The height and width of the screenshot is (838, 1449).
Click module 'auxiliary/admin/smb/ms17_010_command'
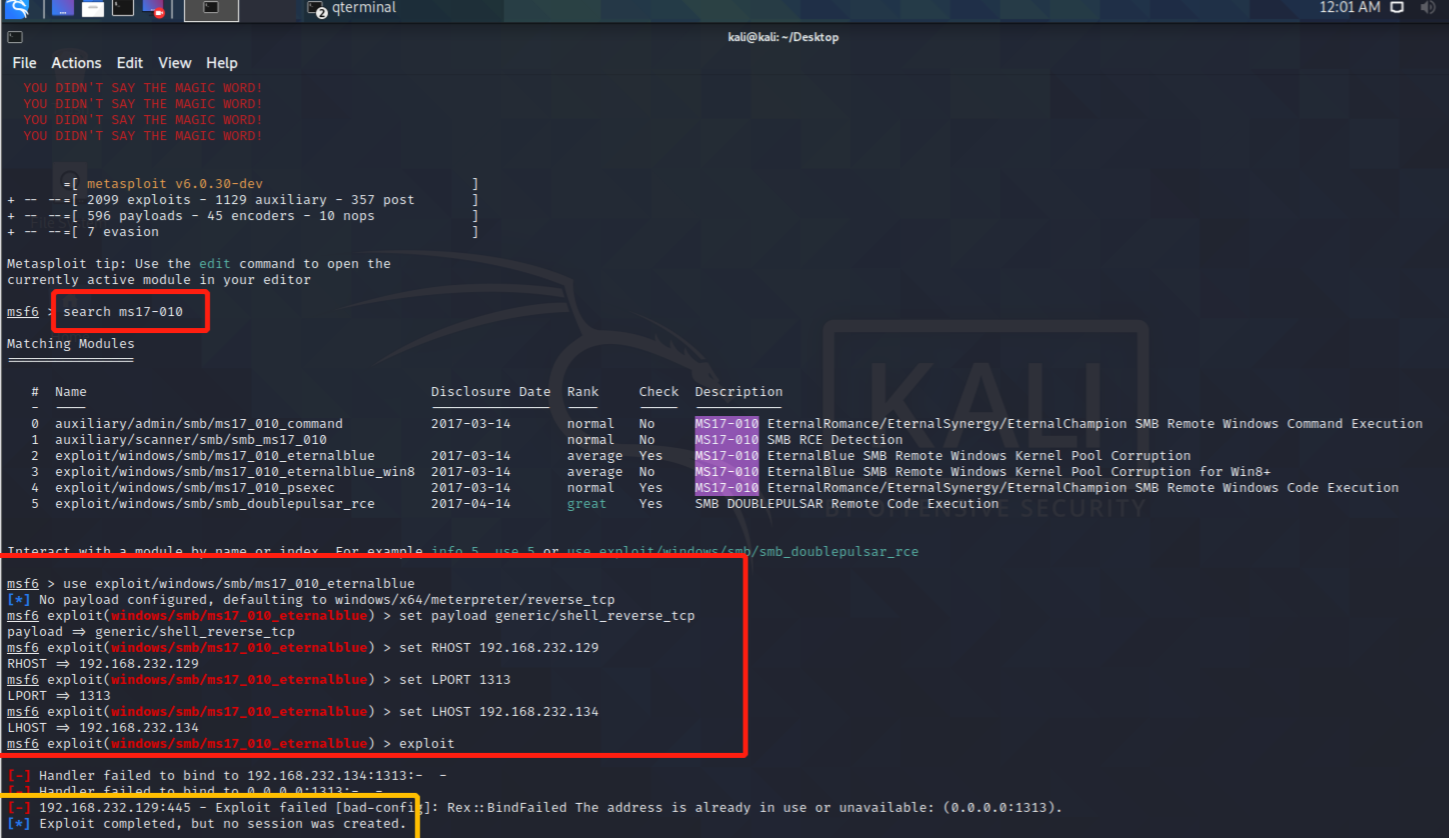(x=199, y=424)
